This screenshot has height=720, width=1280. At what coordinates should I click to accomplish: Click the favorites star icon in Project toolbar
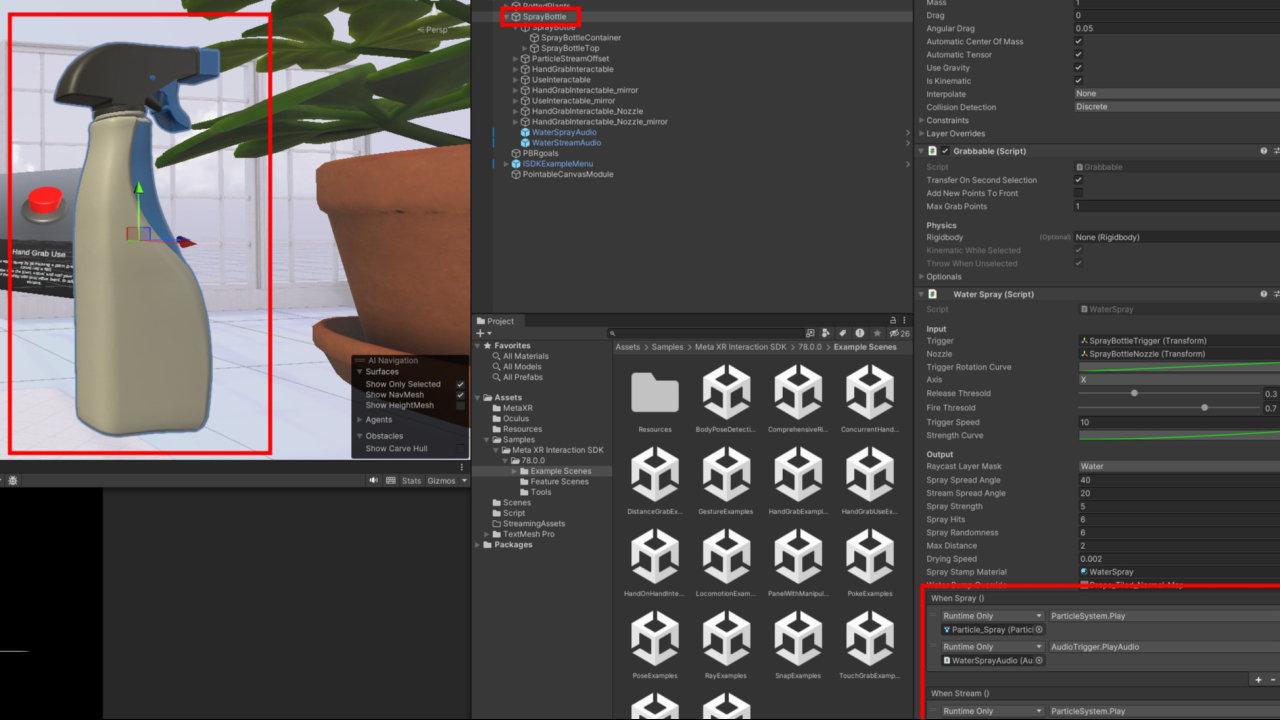[877, 333]
